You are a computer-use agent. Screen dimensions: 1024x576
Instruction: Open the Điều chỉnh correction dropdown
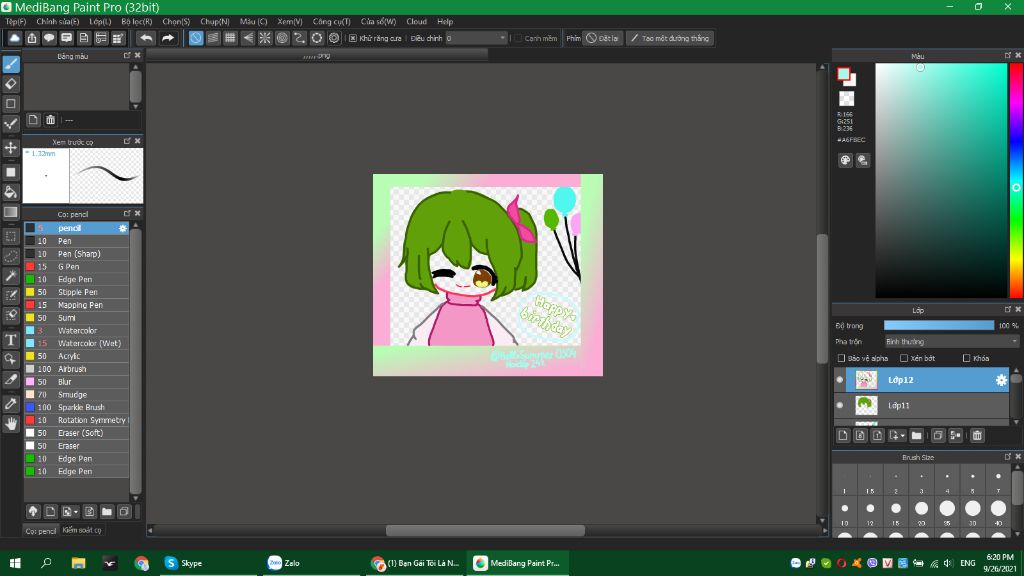[476, 39]
